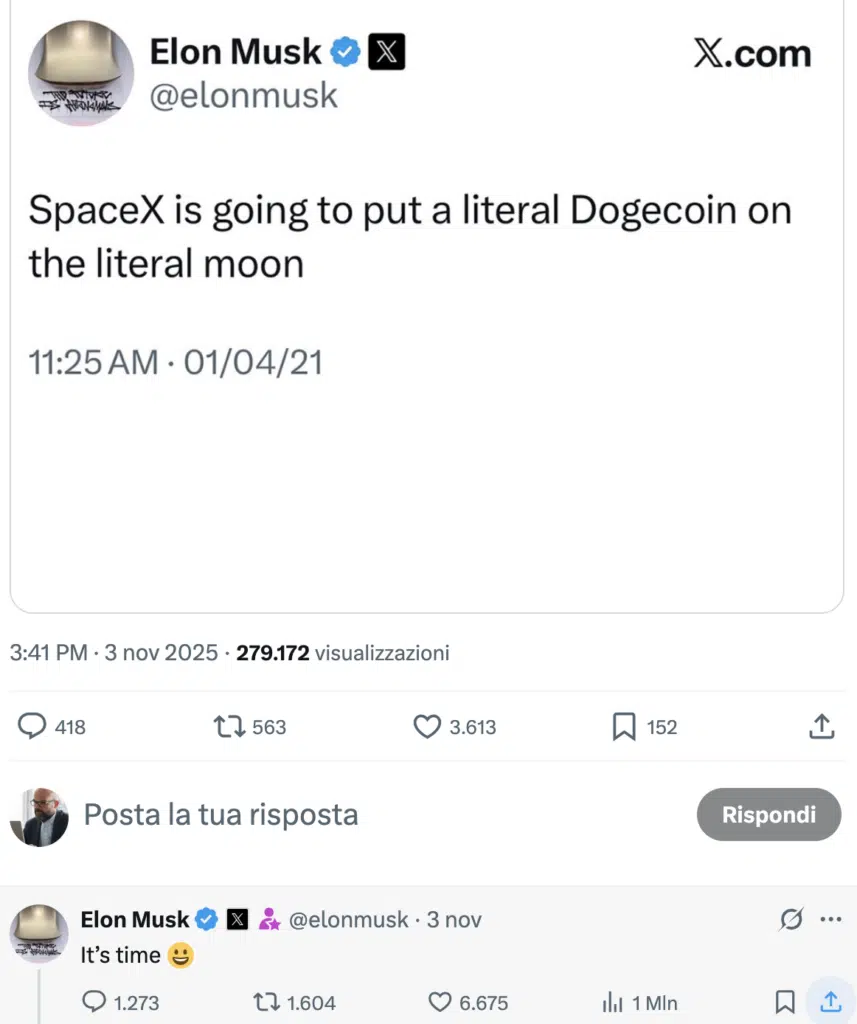View analytics for the 1 Mln views reply
Screen dimensions: 857x1024
(612, 1001)
